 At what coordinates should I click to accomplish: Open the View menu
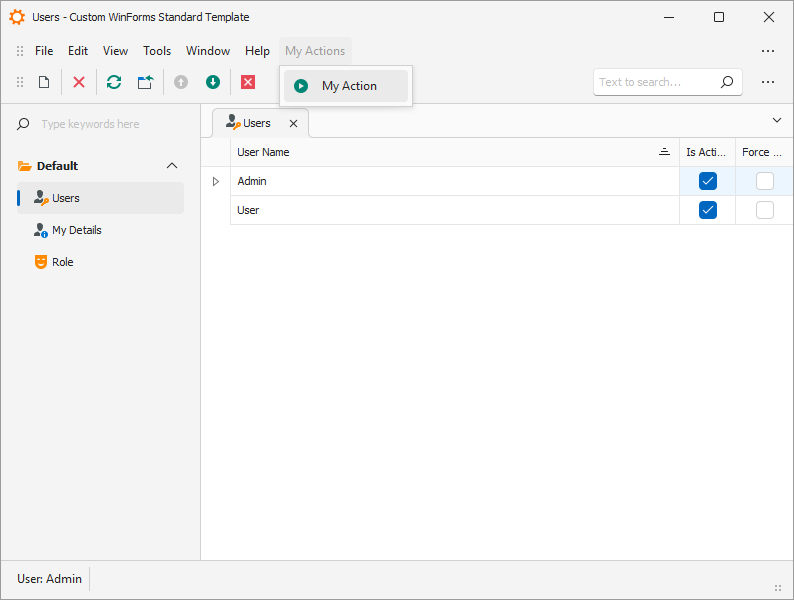(x=115, y=51)
